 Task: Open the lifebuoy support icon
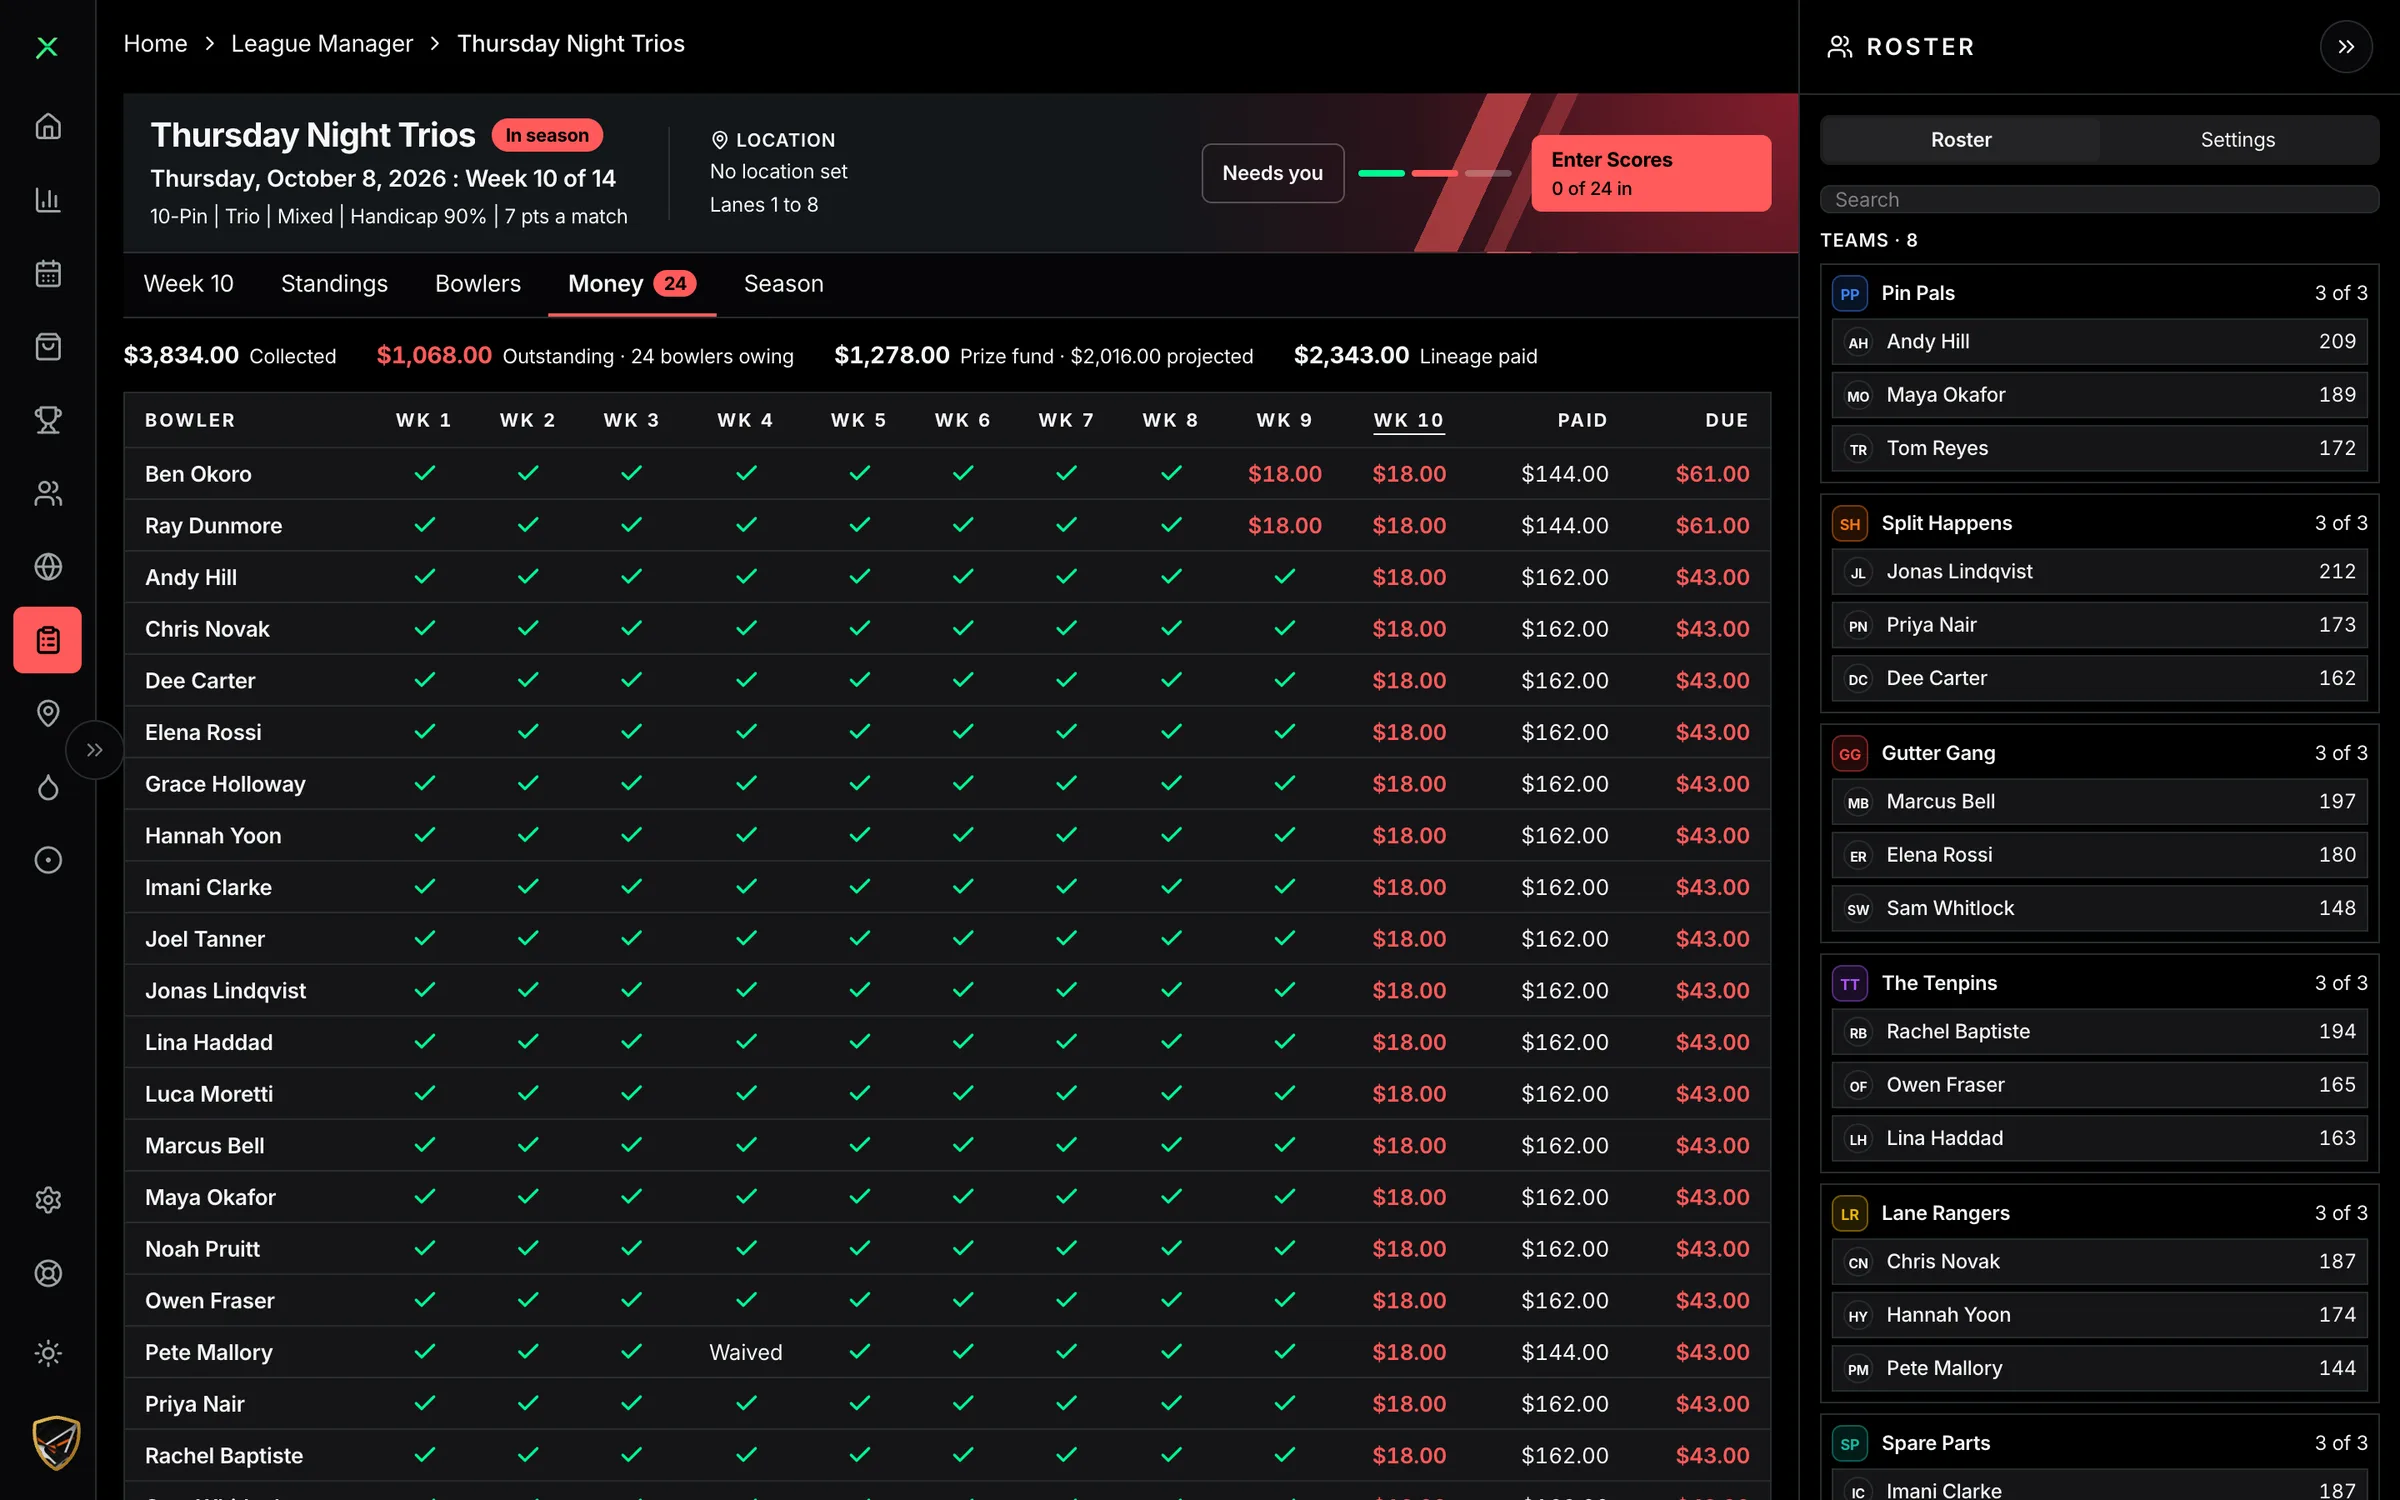(48, 1273)
